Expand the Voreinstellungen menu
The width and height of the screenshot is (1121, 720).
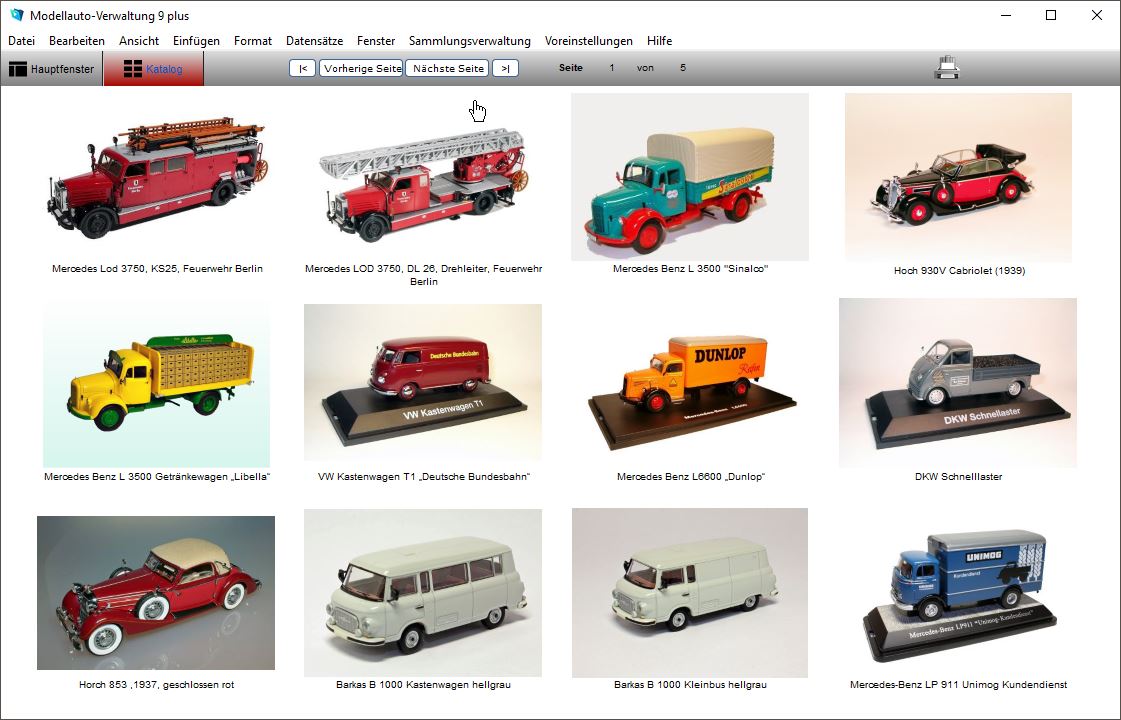[x=588, y=41]
